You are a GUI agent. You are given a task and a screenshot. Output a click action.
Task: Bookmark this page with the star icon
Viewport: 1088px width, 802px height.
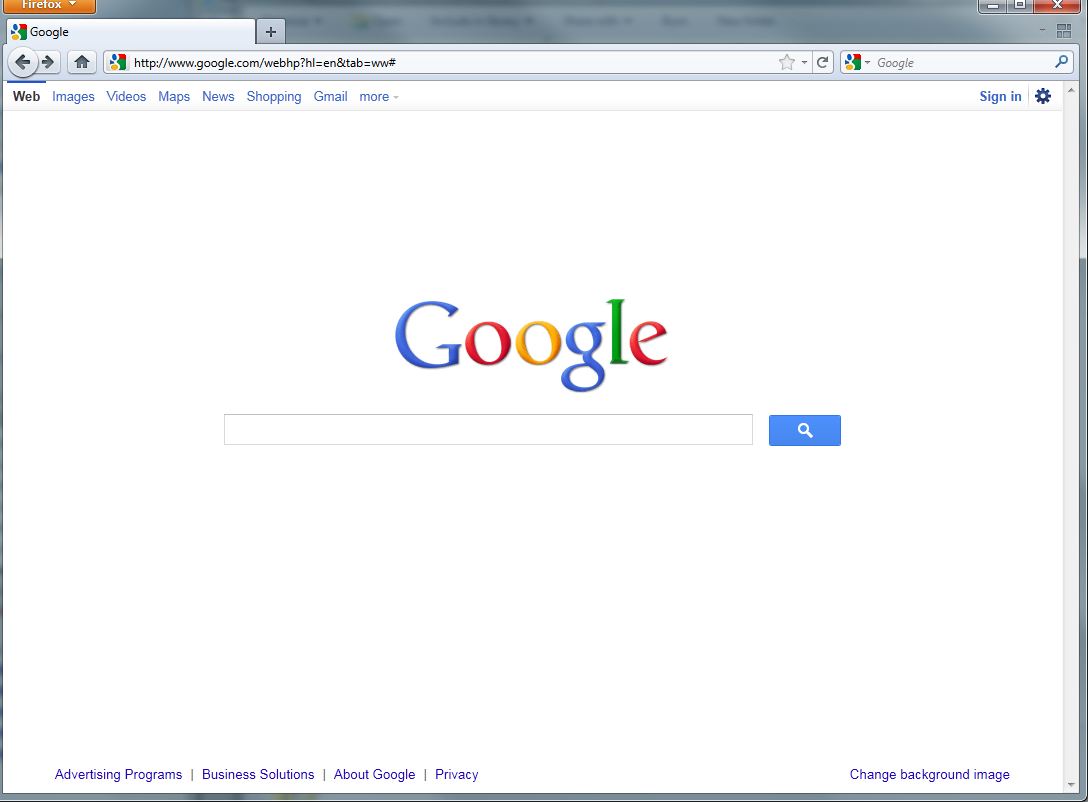[x=786, y=62]
